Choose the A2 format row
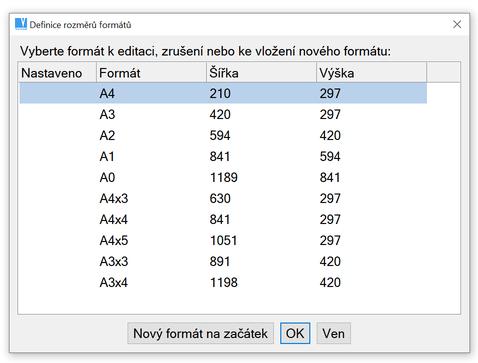 coord(223,135)
